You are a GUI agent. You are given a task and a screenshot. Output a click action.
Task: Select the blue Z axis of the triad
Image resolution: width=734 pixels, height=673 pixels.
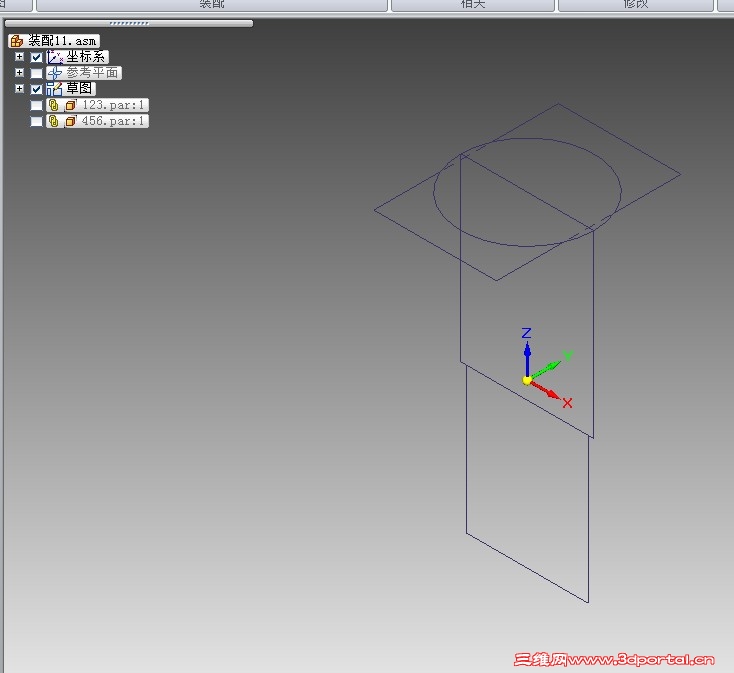point(528,358)
